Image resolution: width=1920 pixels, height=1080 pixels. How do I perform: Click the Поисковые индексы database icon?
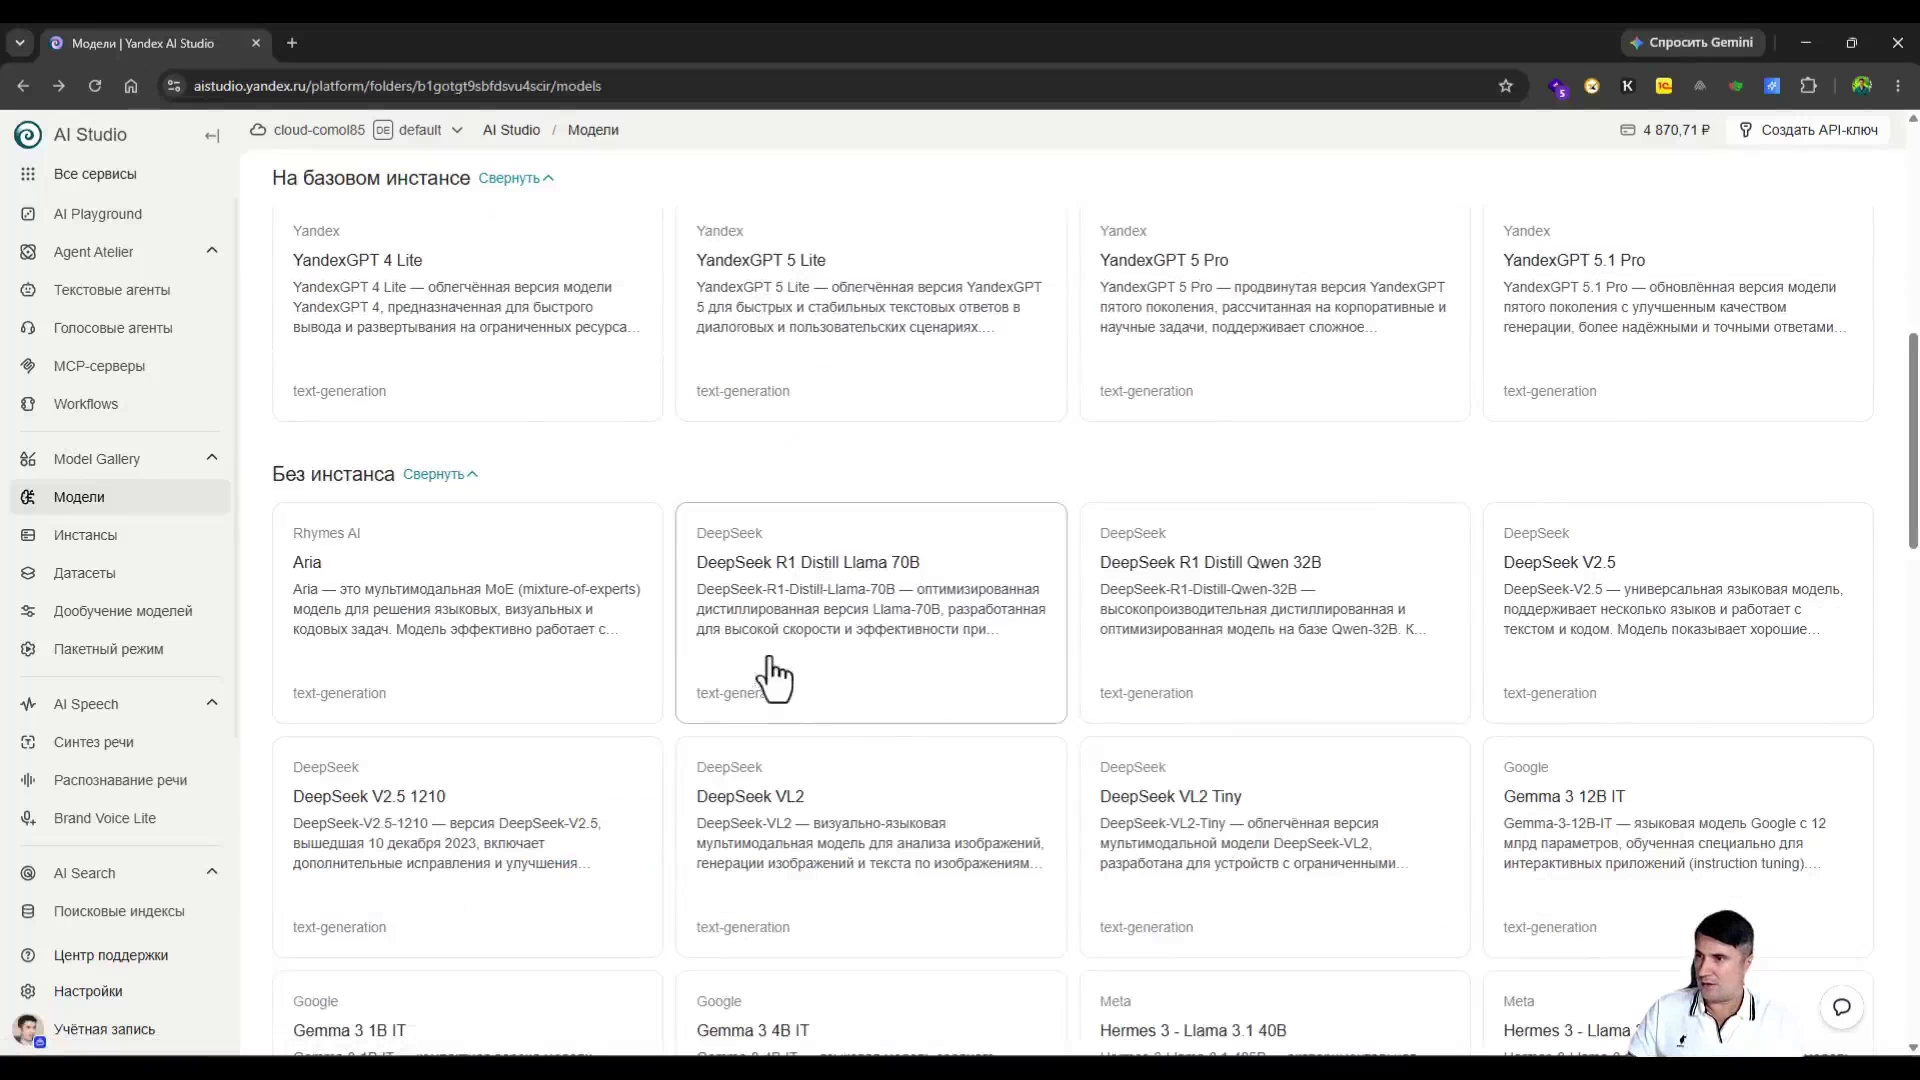point(28,911)
